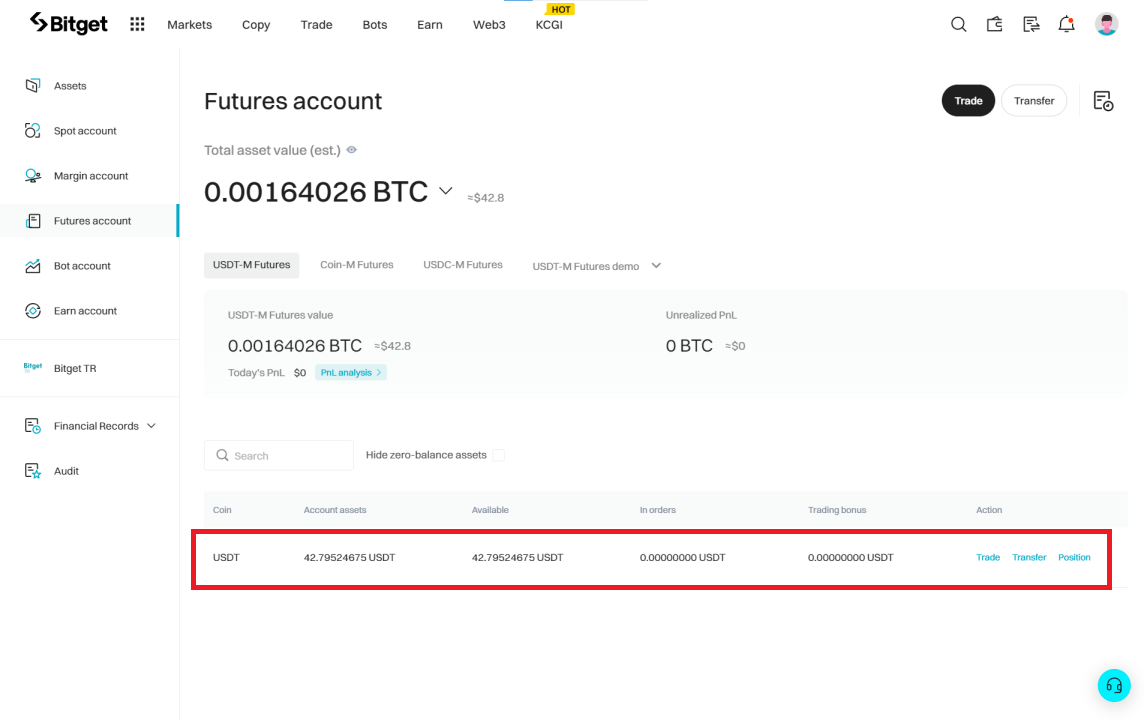Screen dimensions: 1144x720
Task: Focus the coin Search input field
Action: click(279, 455)
